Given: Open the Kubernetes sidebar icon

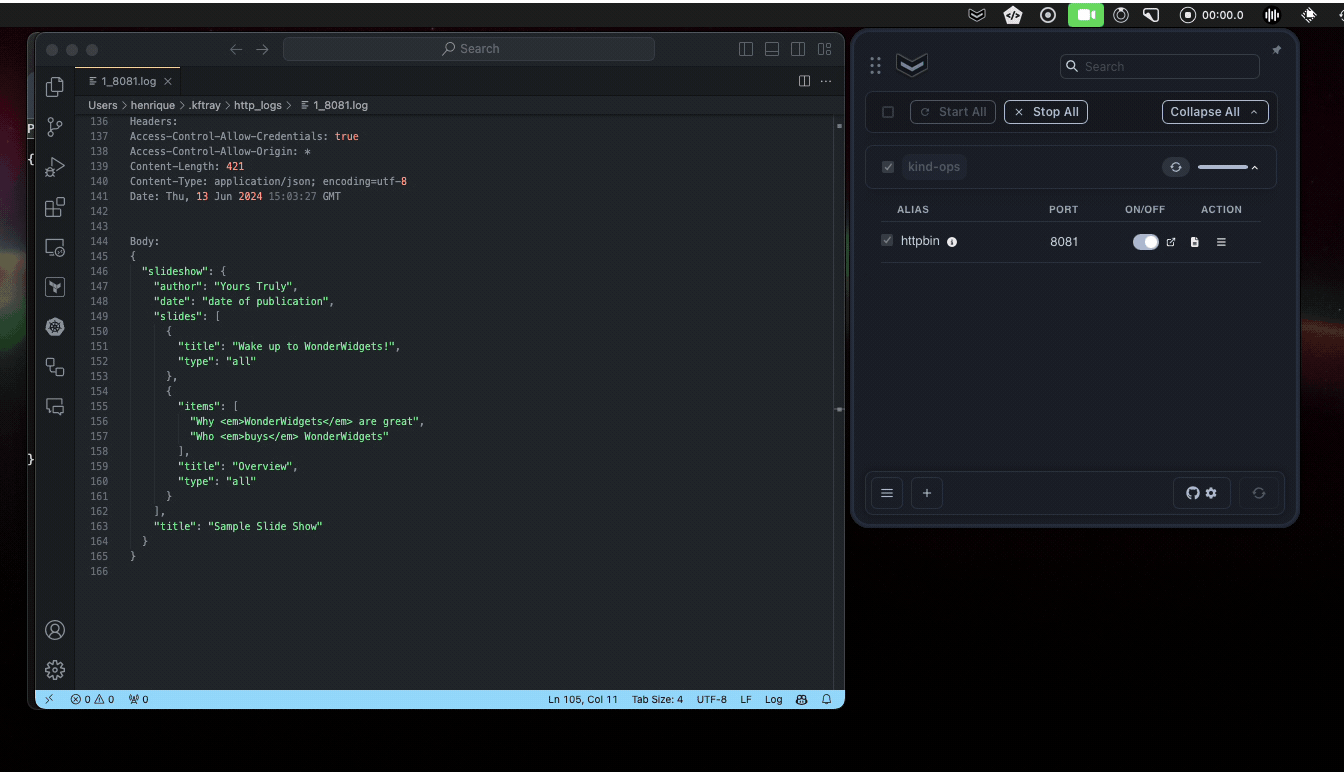Looking at the screenshot, I should coord(55,327).
